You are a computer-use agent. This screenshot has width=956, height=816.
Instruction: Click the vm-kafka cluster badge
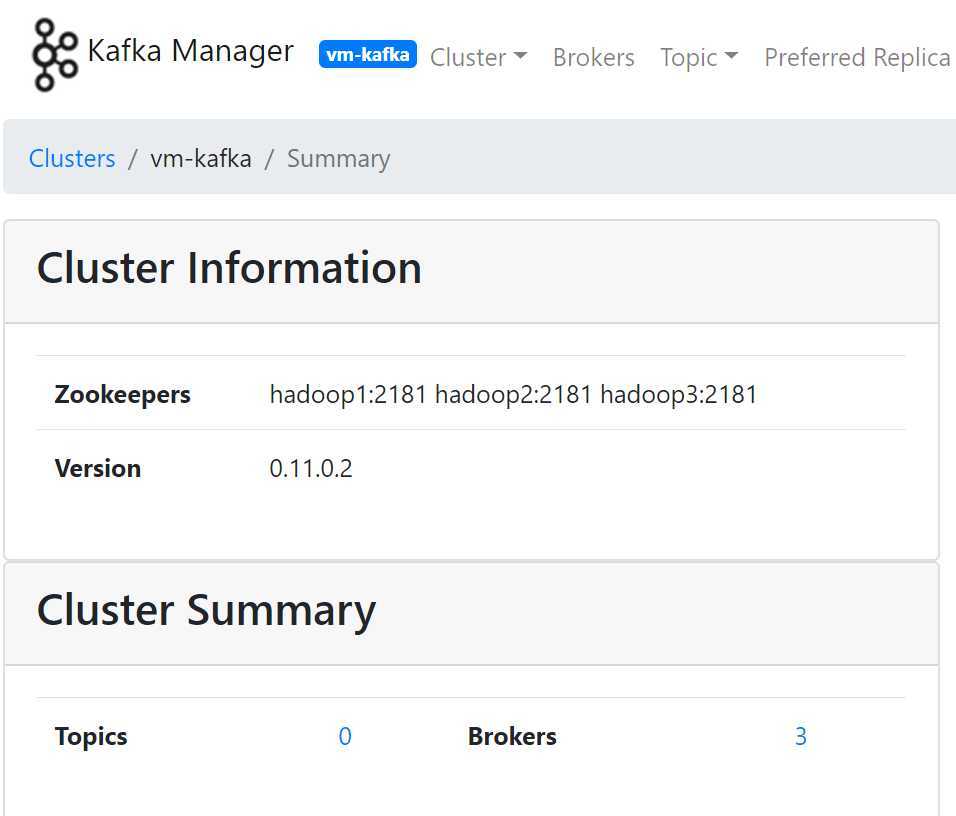pyautogui.click(x=368, y=54)
